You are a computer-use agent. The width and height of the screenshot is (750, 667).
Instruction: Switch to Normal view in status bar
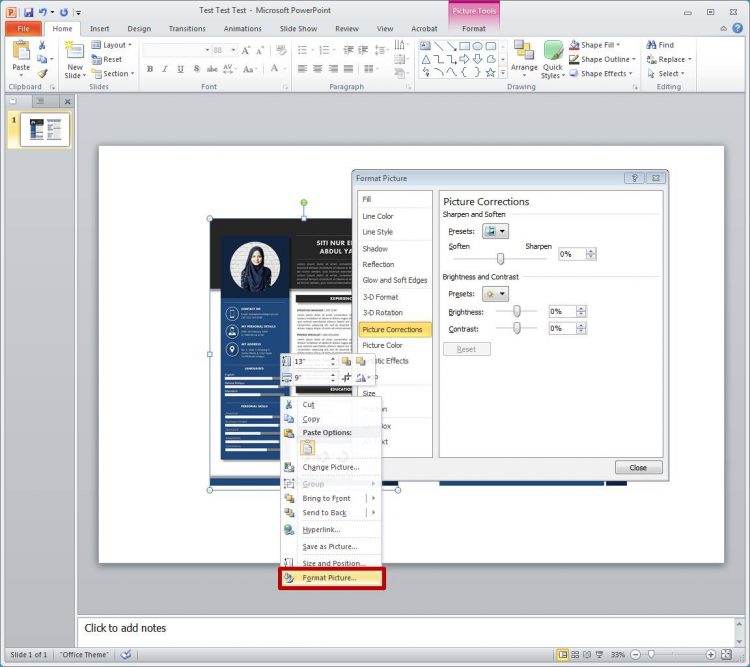[x=564, y=654]
